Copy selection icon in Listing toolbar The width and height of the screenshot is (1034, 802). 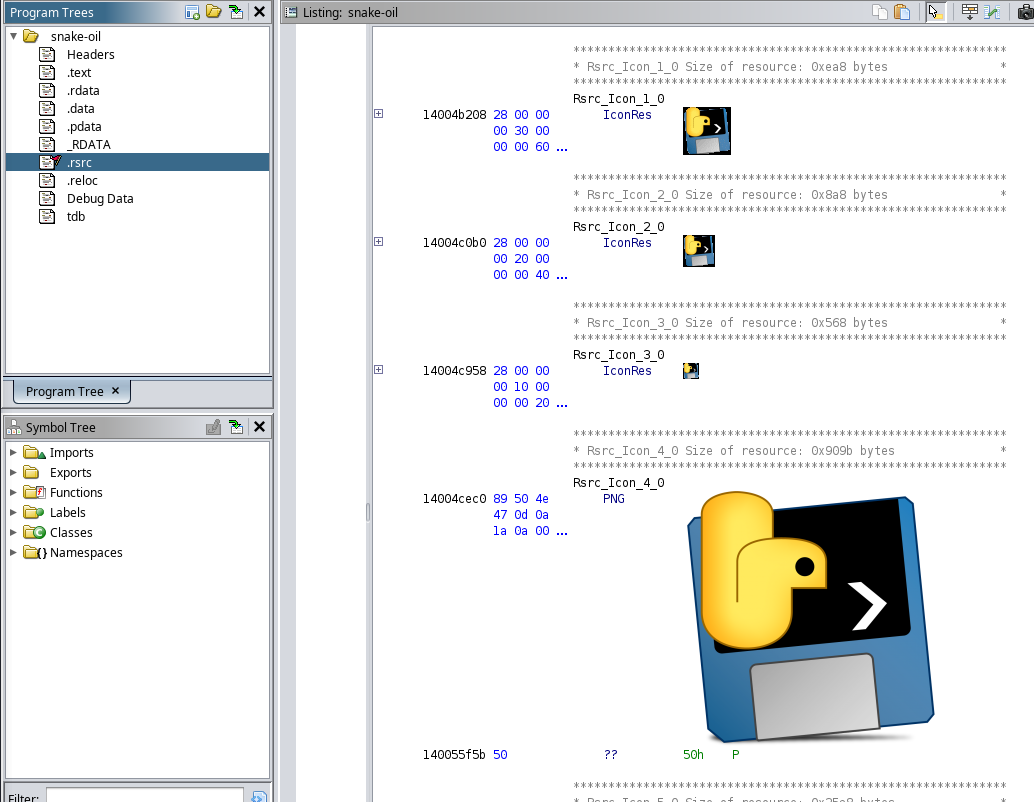(880, 12)
